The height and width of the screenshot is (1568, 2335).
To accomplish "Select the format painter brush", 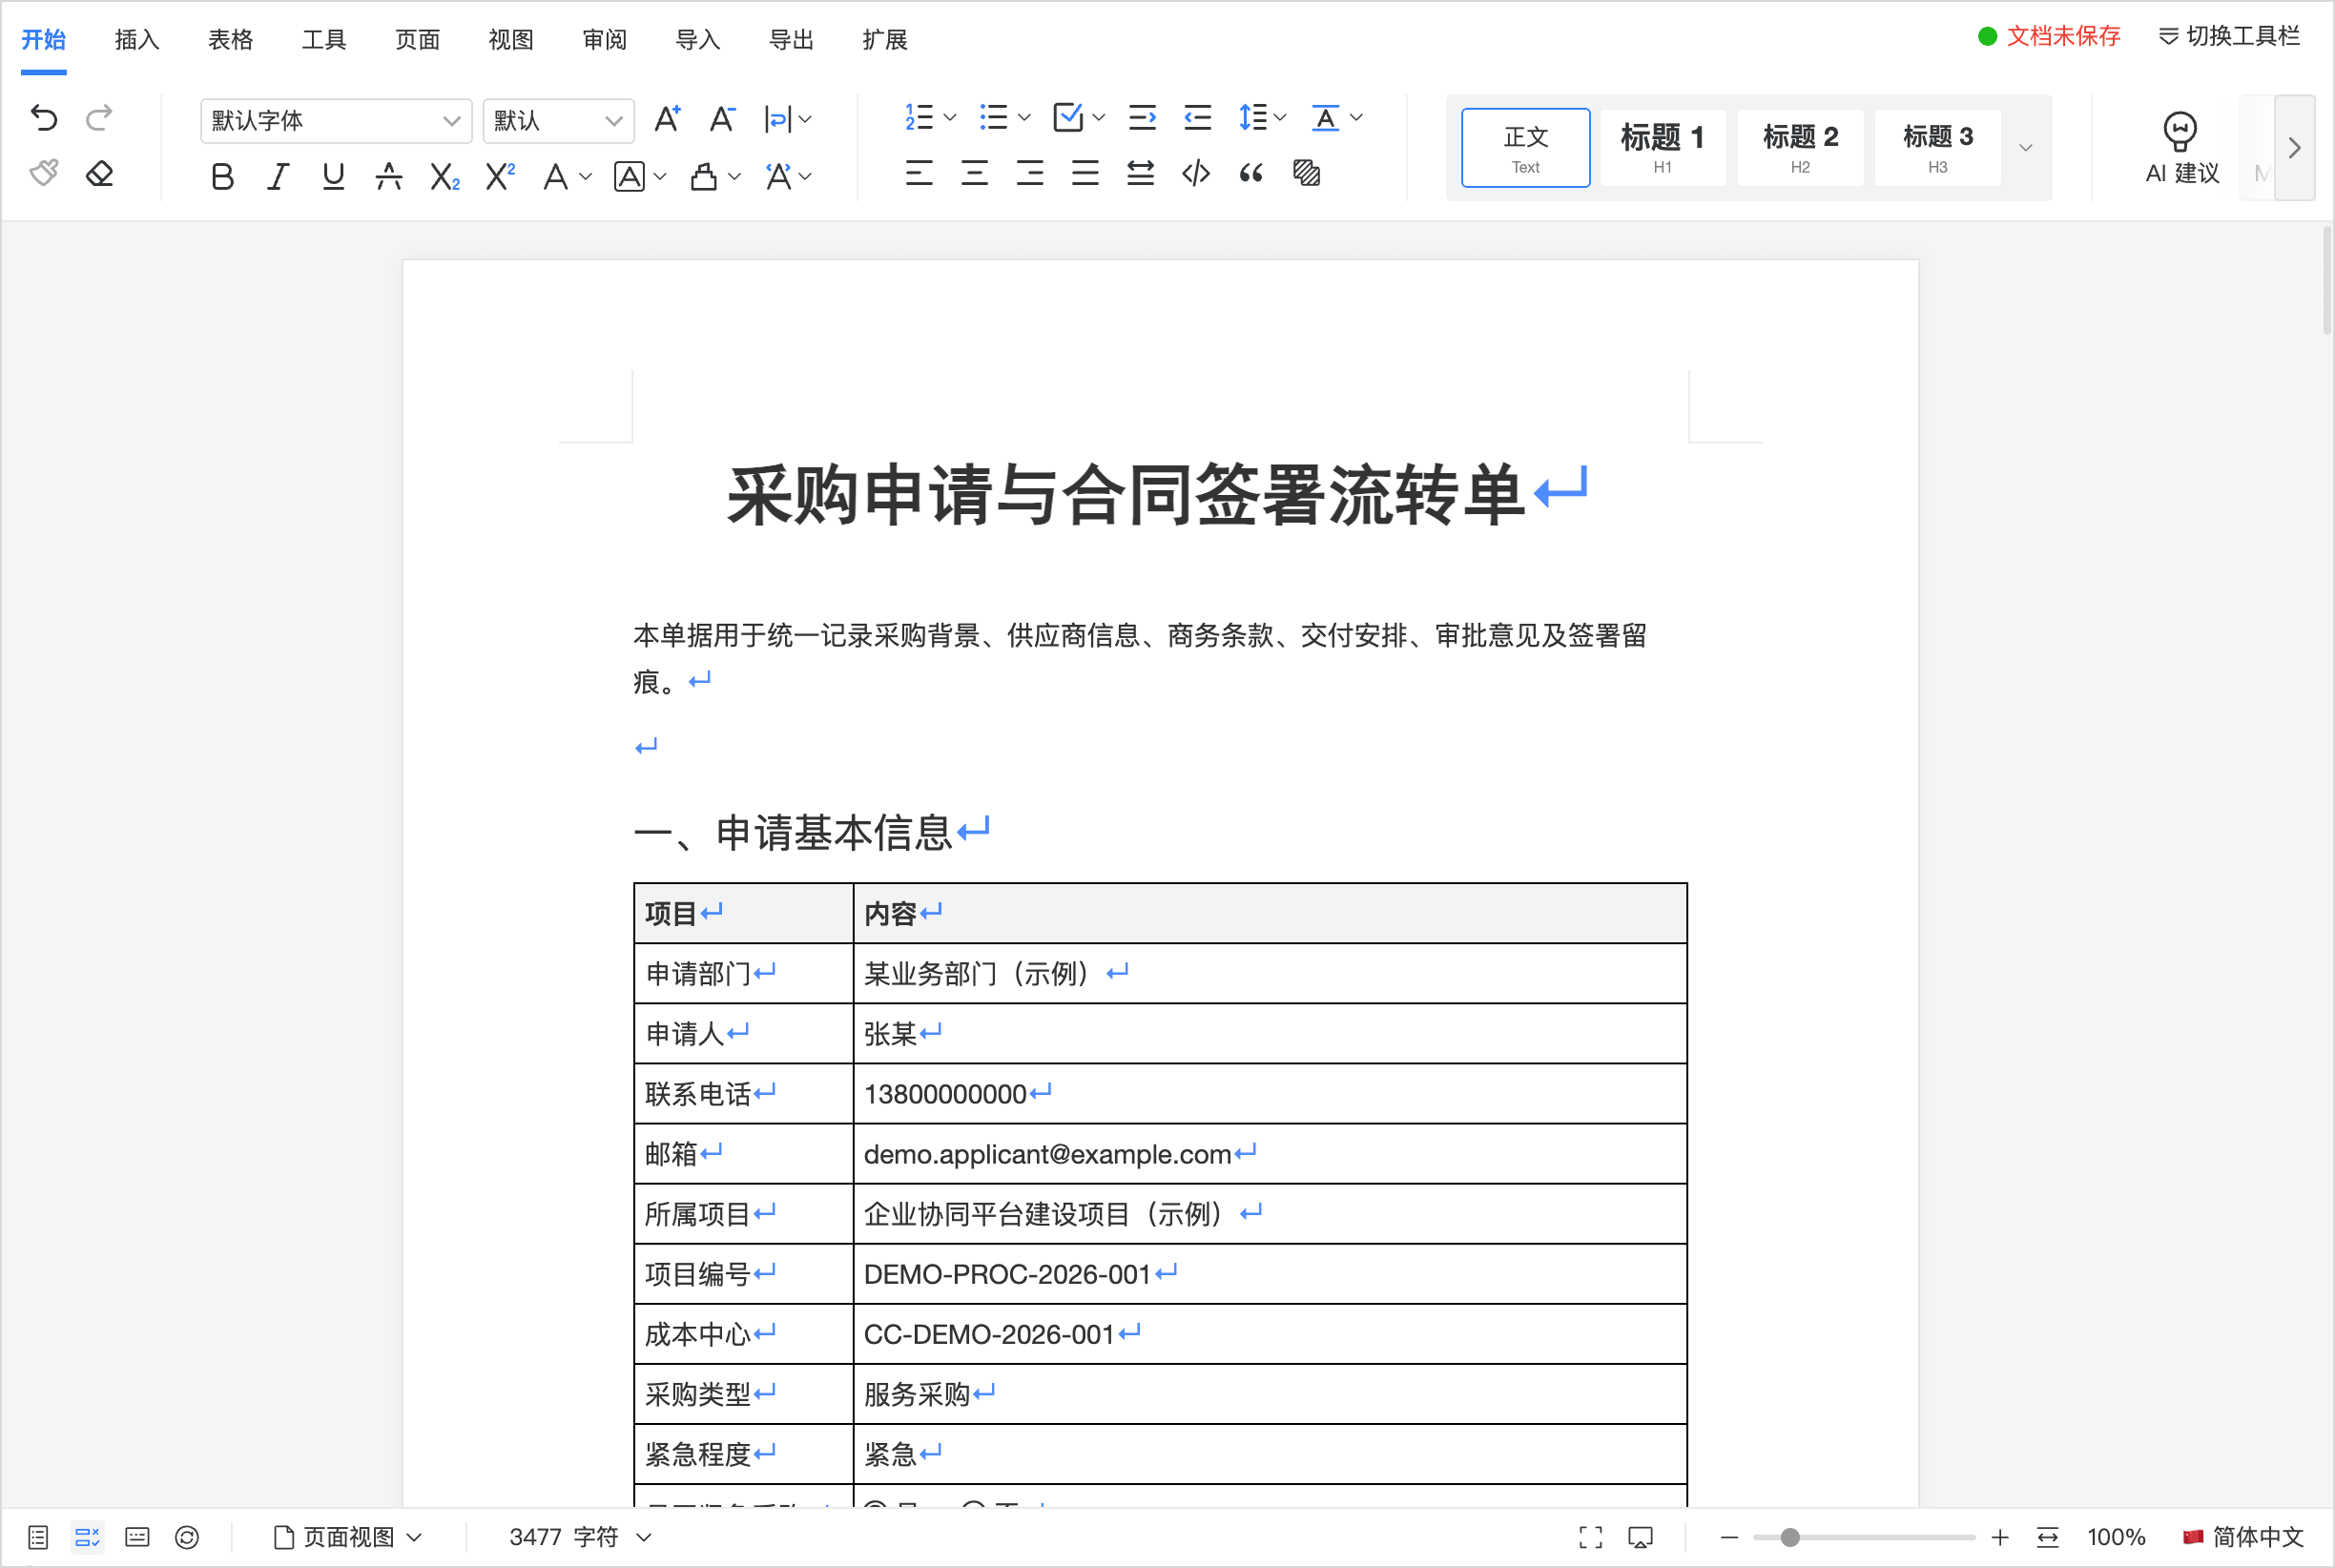I will (44, 173).
